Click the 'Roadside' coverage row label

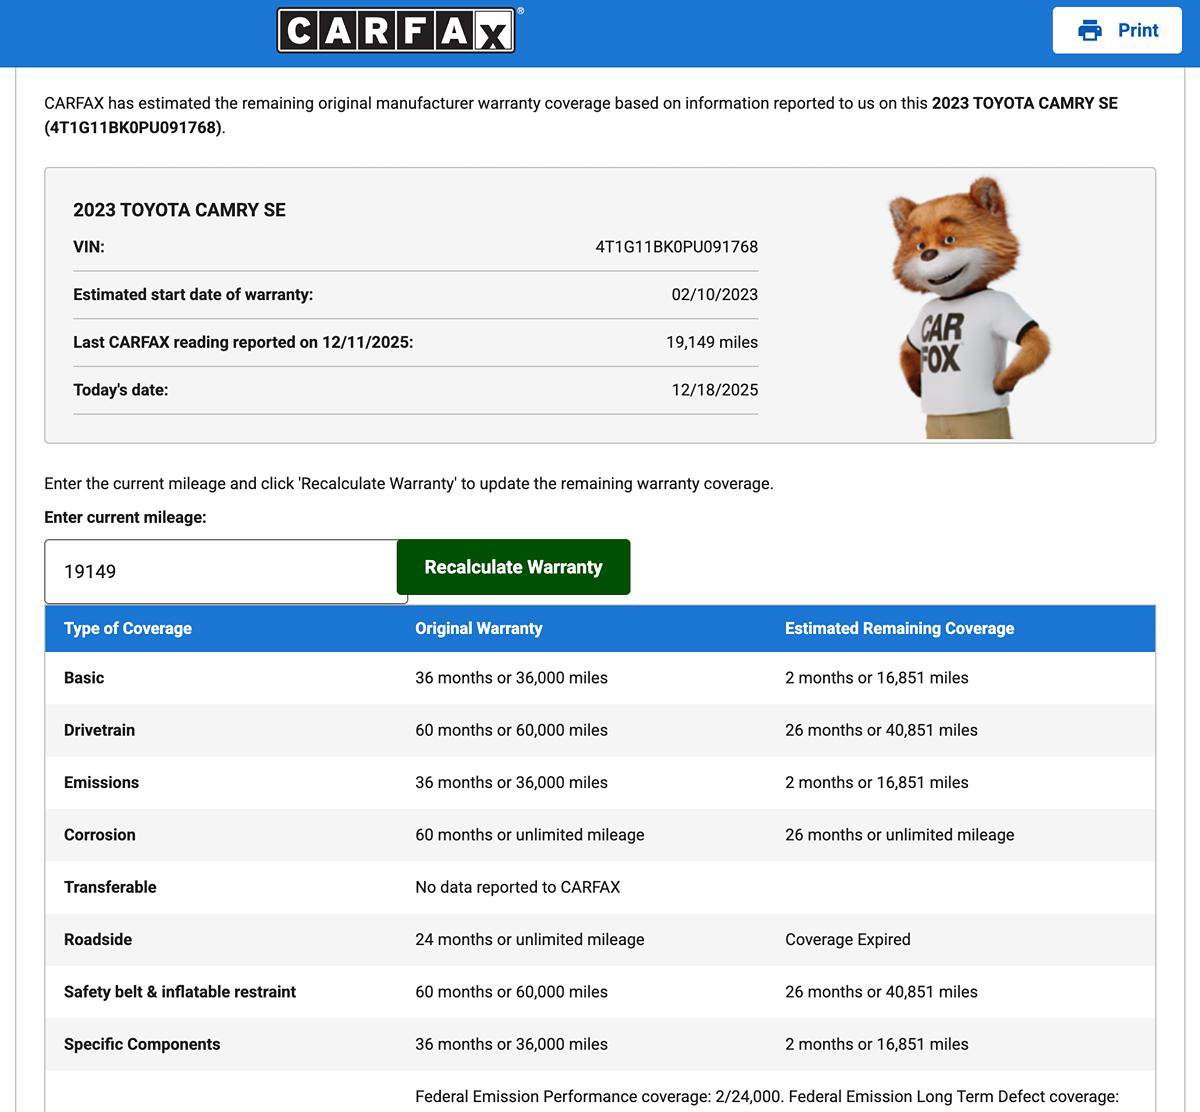point(98,940)
